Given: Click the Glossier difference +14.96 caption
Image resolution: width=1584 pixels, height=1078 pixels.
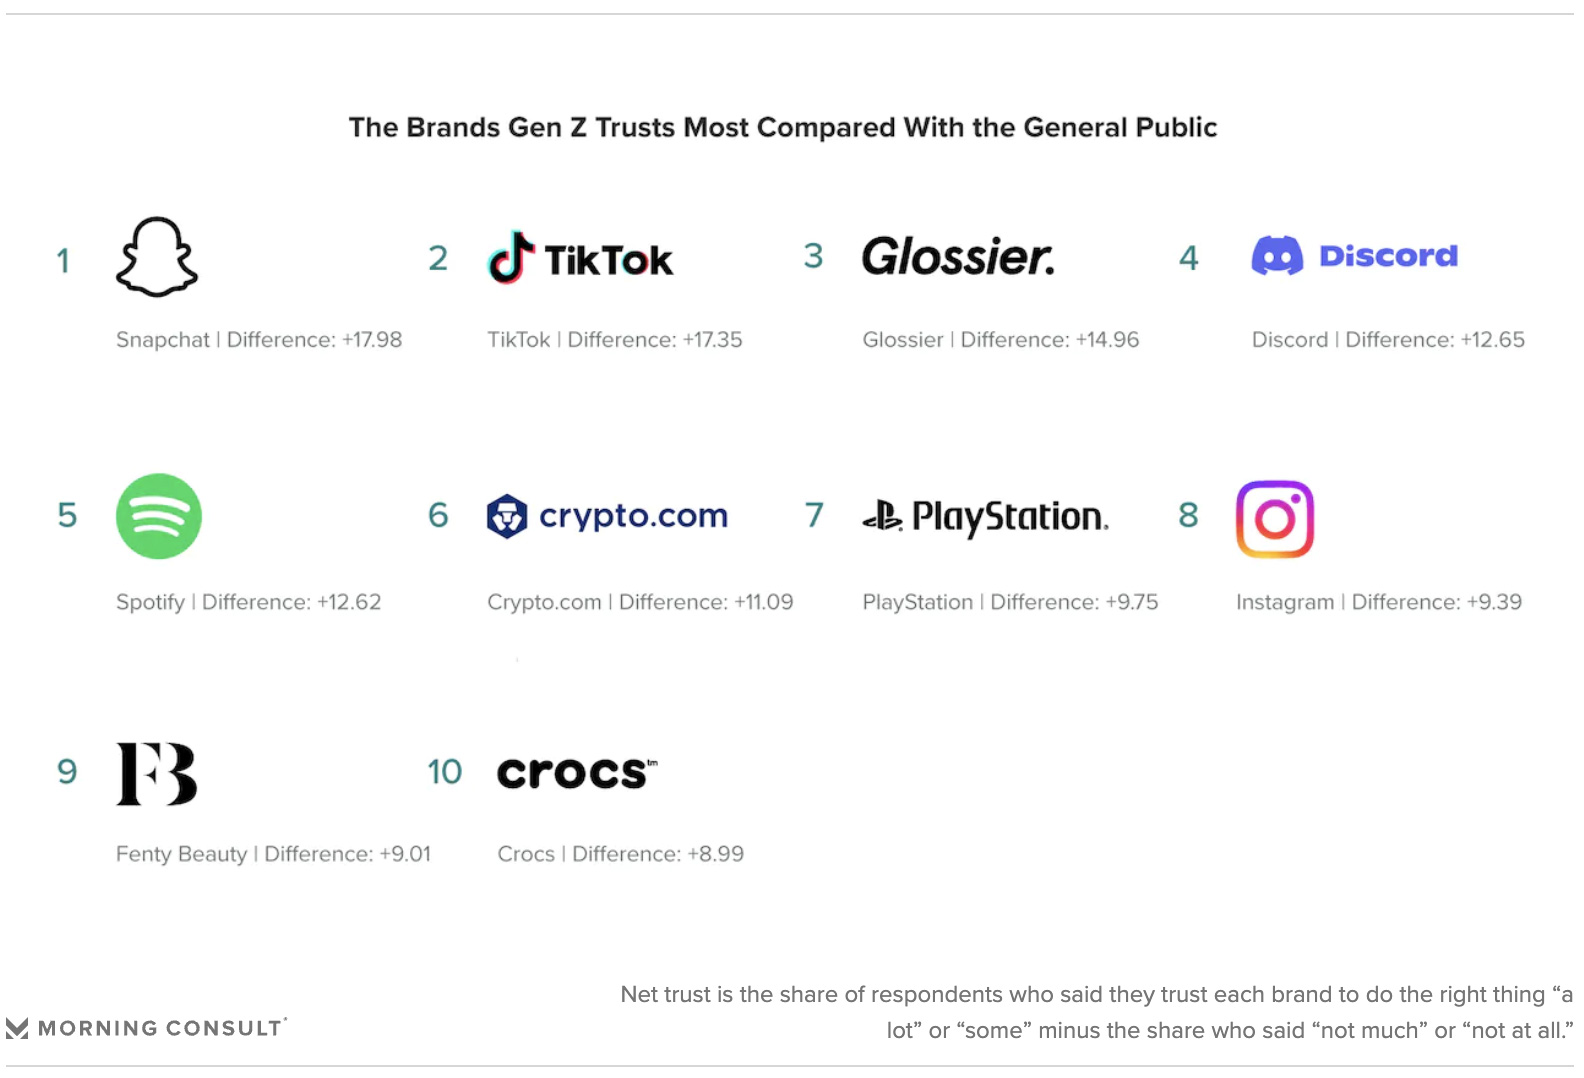Looking at the screenshot, I should [x=1001, y=340].
